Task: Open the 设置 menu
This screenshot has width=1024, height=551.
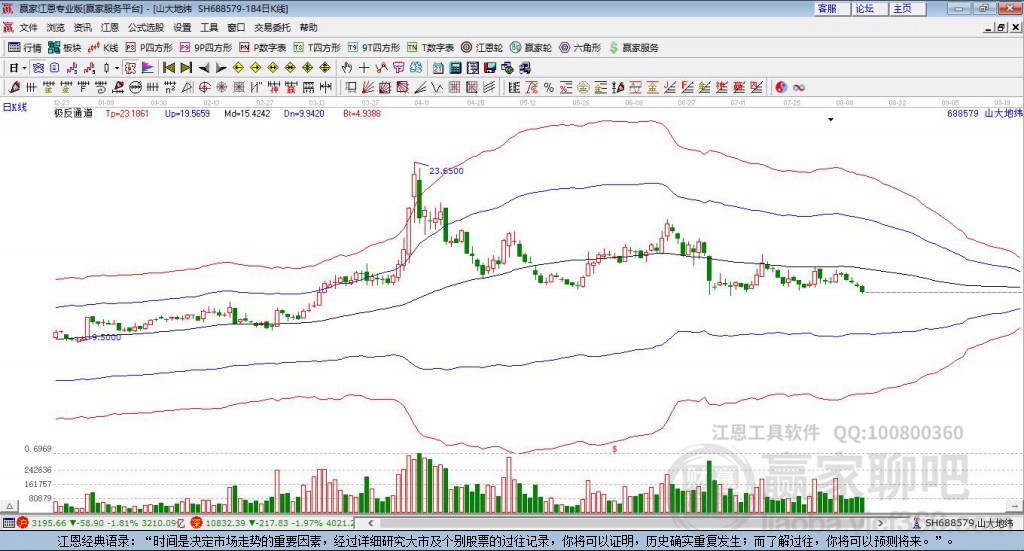Action: (182, 27)
